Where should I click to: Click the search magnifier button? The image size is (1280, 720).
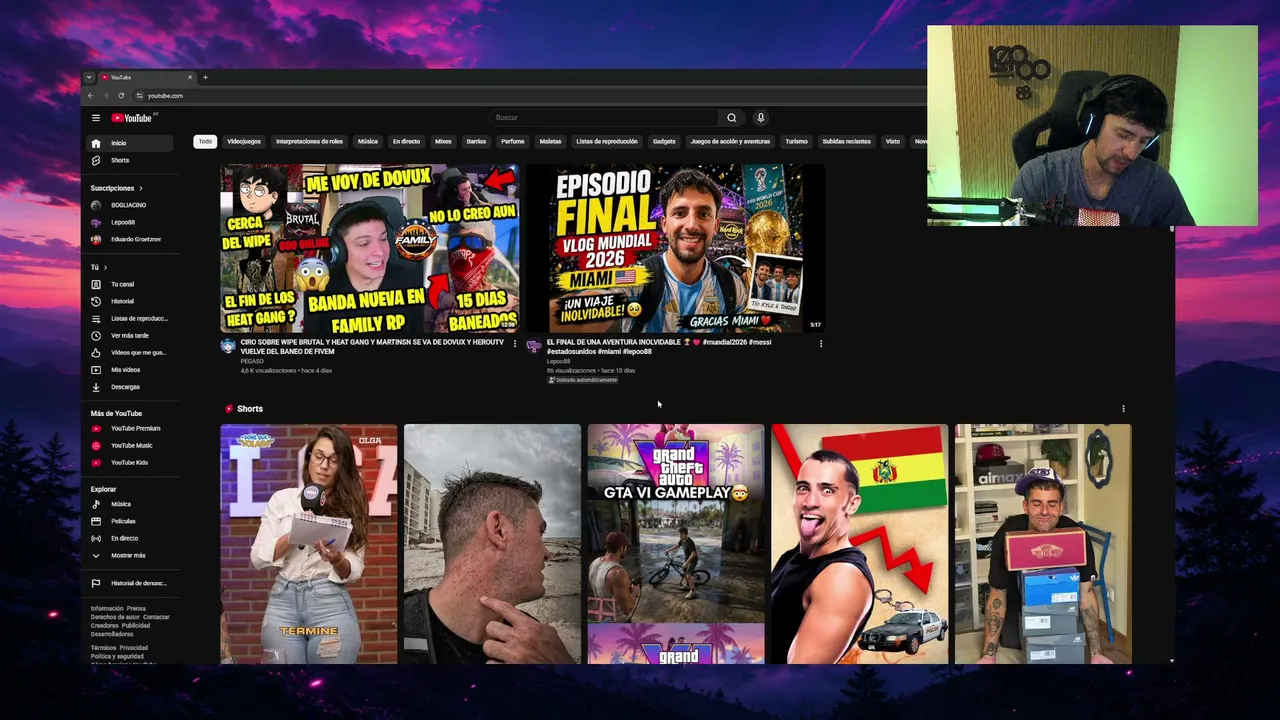731,118
